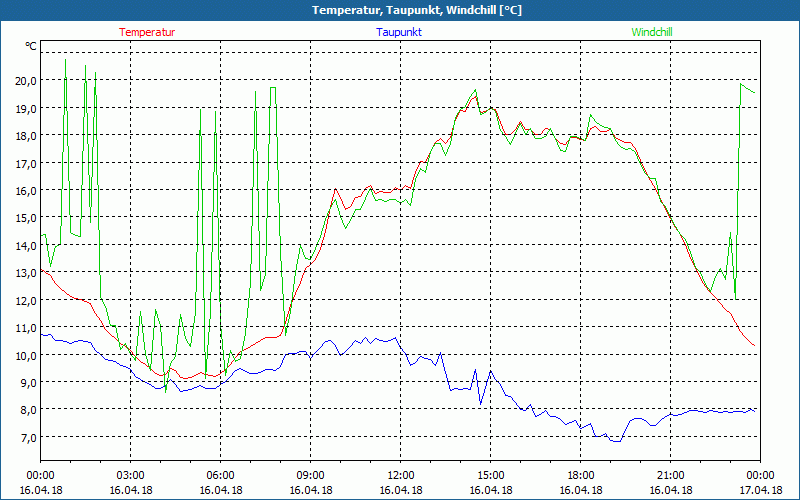The height and width of the screenshot is (500, 800).
Task: Select the 03:00 time axis label
Action: (x=131, y=475)
